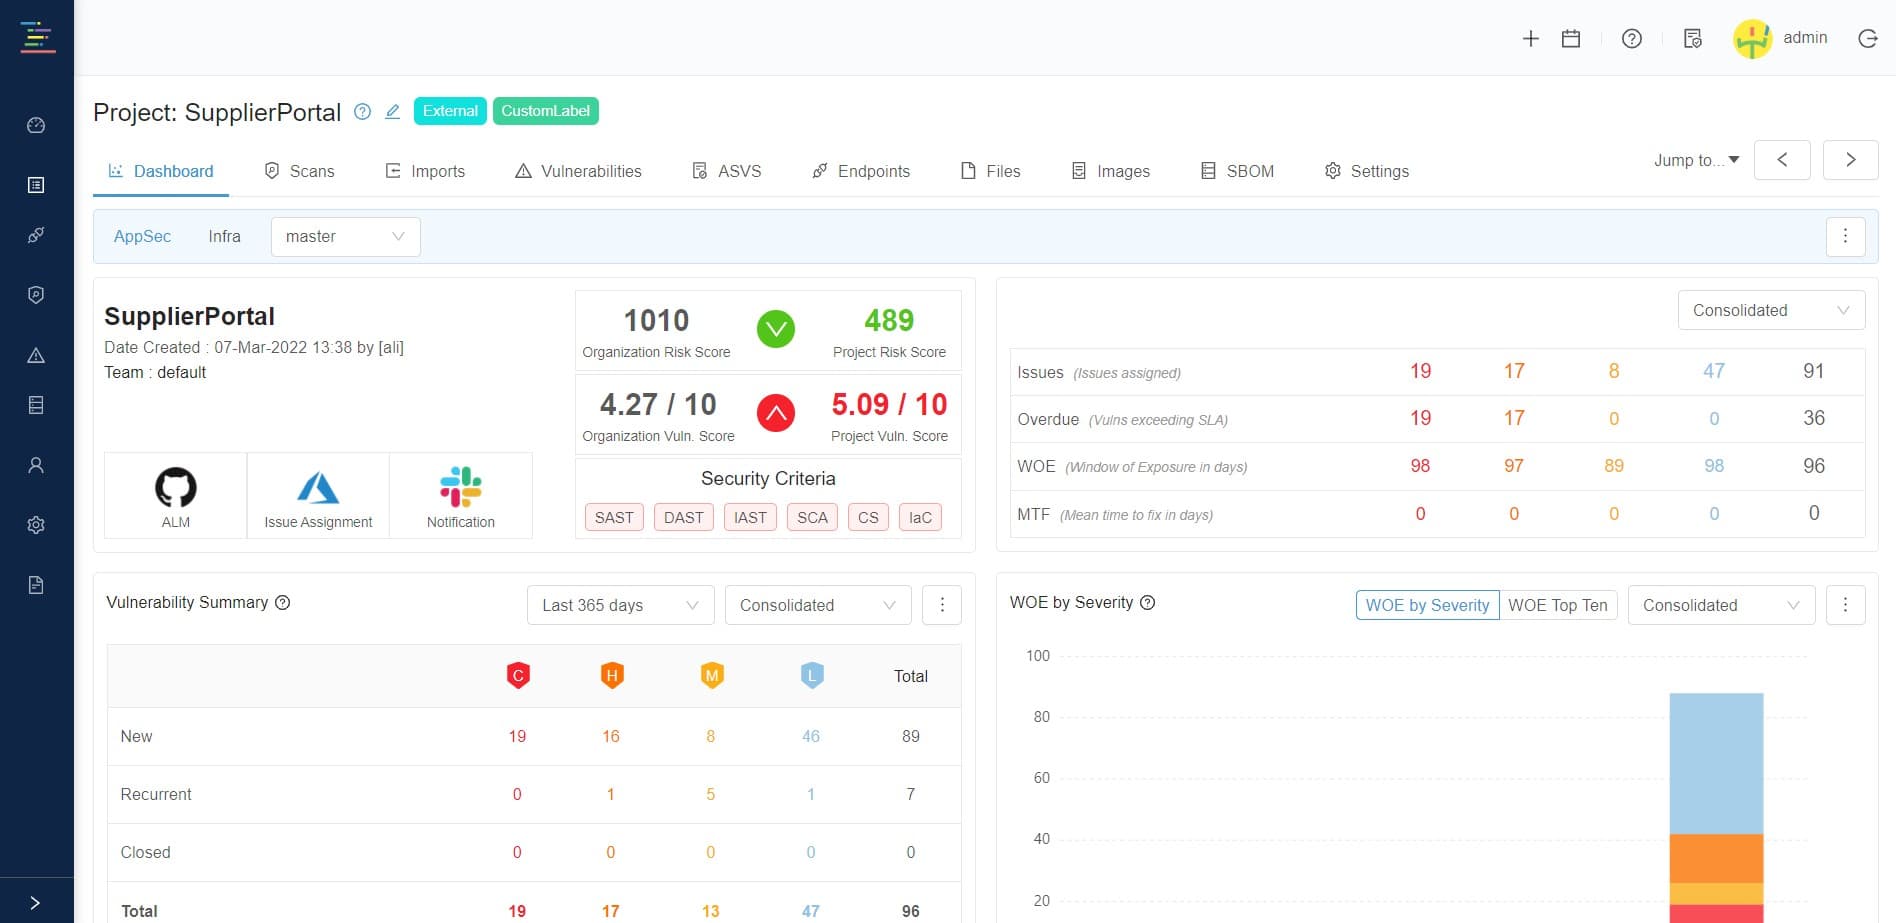Expand the left sidebar with bottom arrow
Screen dimensions: 1896x923
36,902
